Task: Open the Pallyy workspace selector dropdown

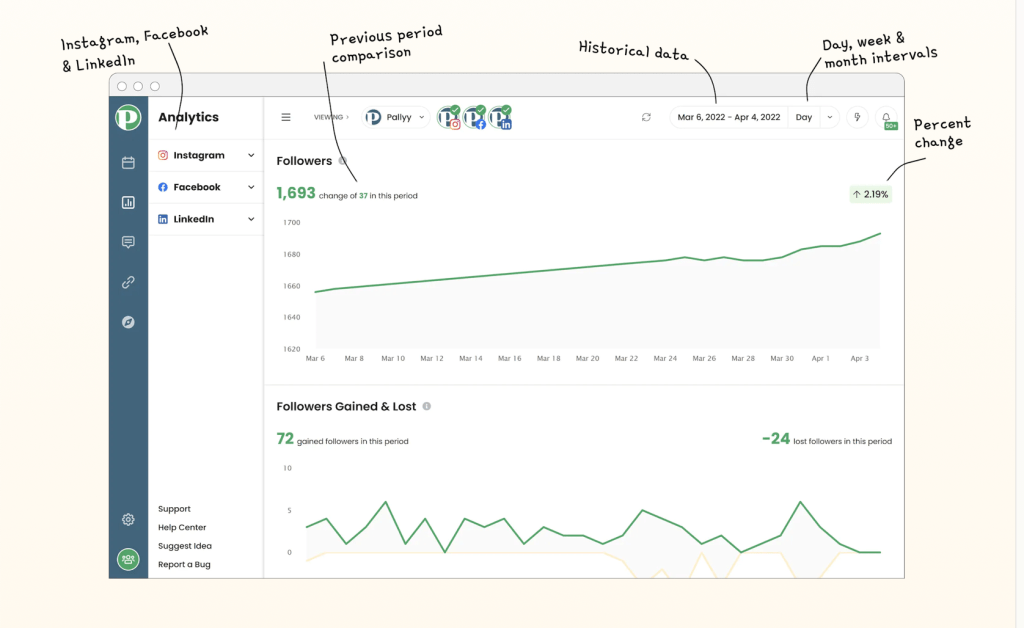Action: pyautogui.click(x=396, y=117)
